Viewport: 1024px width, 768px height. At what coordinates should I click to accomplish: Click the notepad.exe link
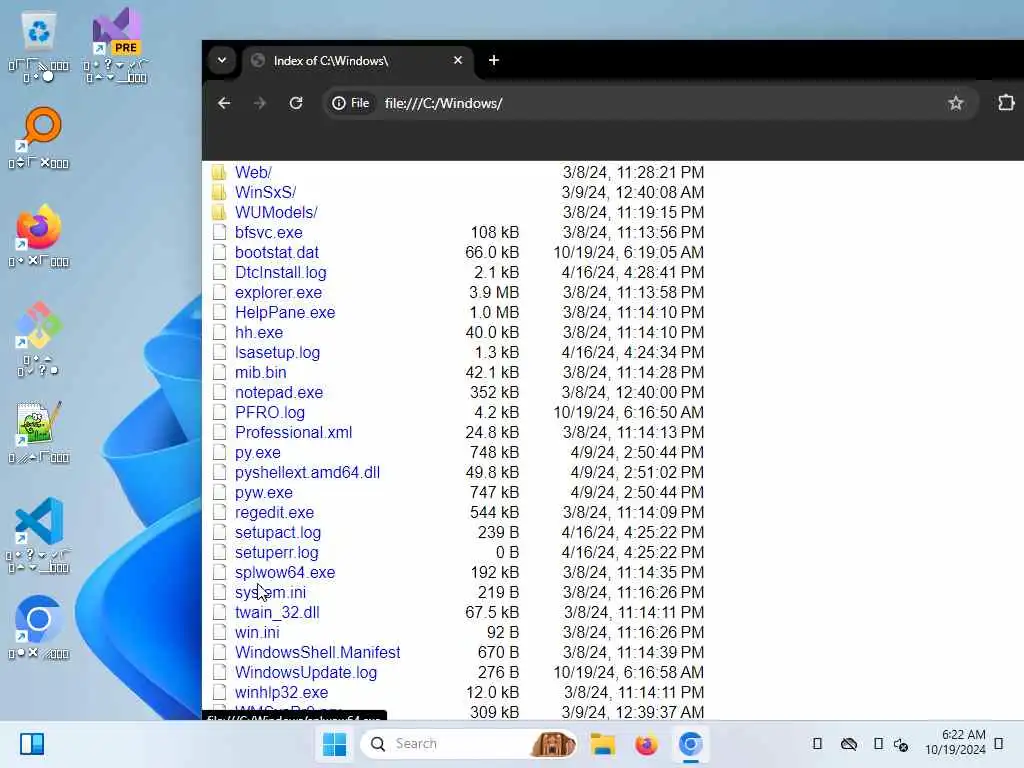point(279,392)
